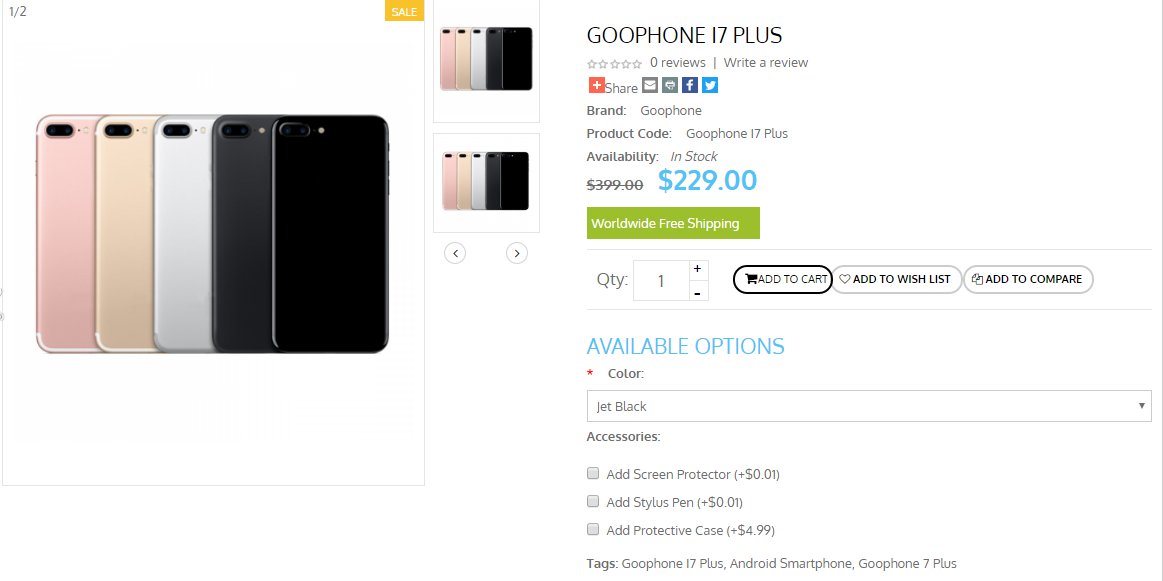This screenshot has width=1163, height=581.
Task: Open the Write a review link
Action: [766, 62]
